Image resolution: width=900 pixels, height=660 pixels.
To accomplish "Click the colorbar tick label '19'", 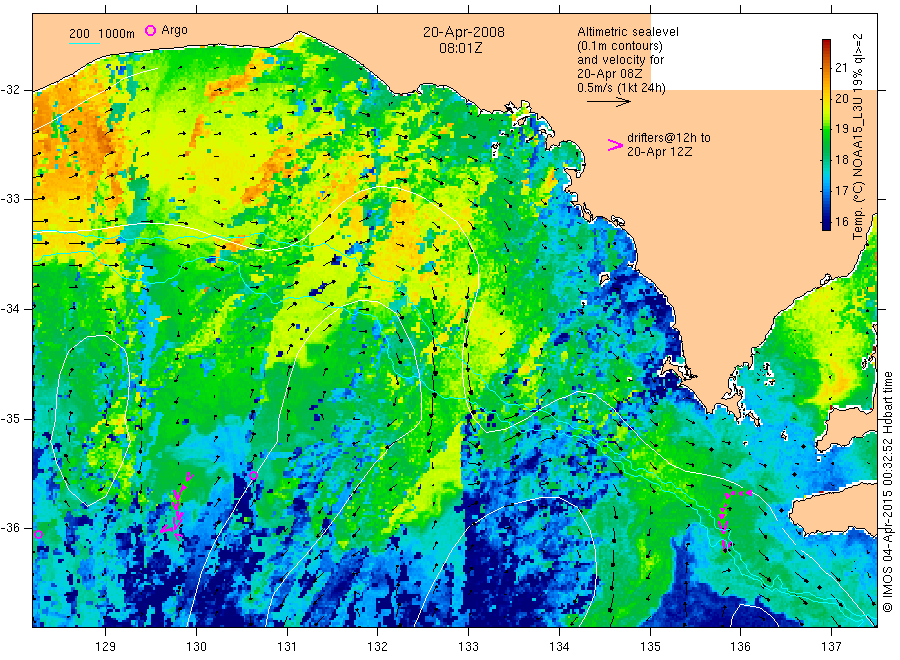I will pos(841,129).
